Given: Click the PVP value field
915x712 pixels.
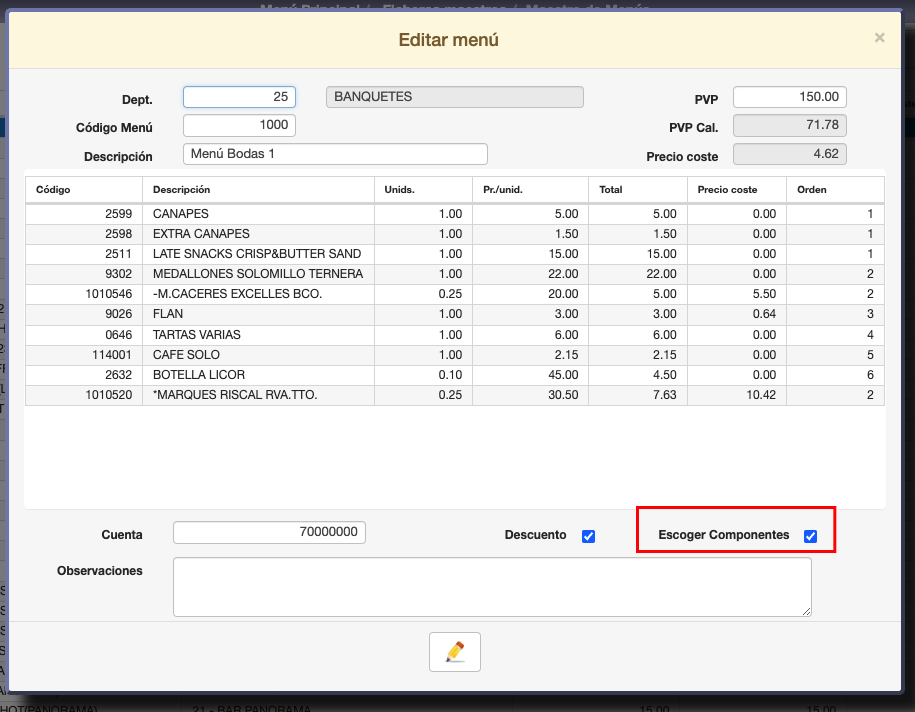Looking at the screenshot, I should click(x=789, y=97).
